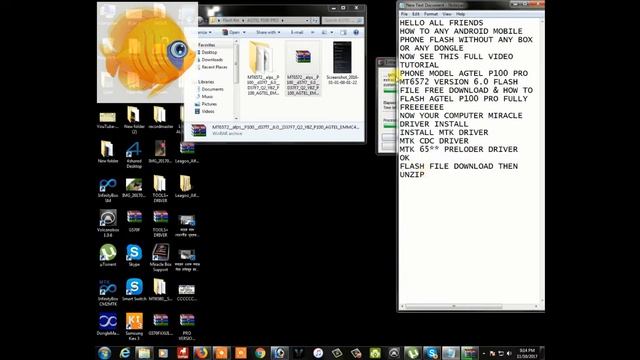Click the volume icon in system tray
The width and height of the screenshot is (640, 360).
point(509,353)
